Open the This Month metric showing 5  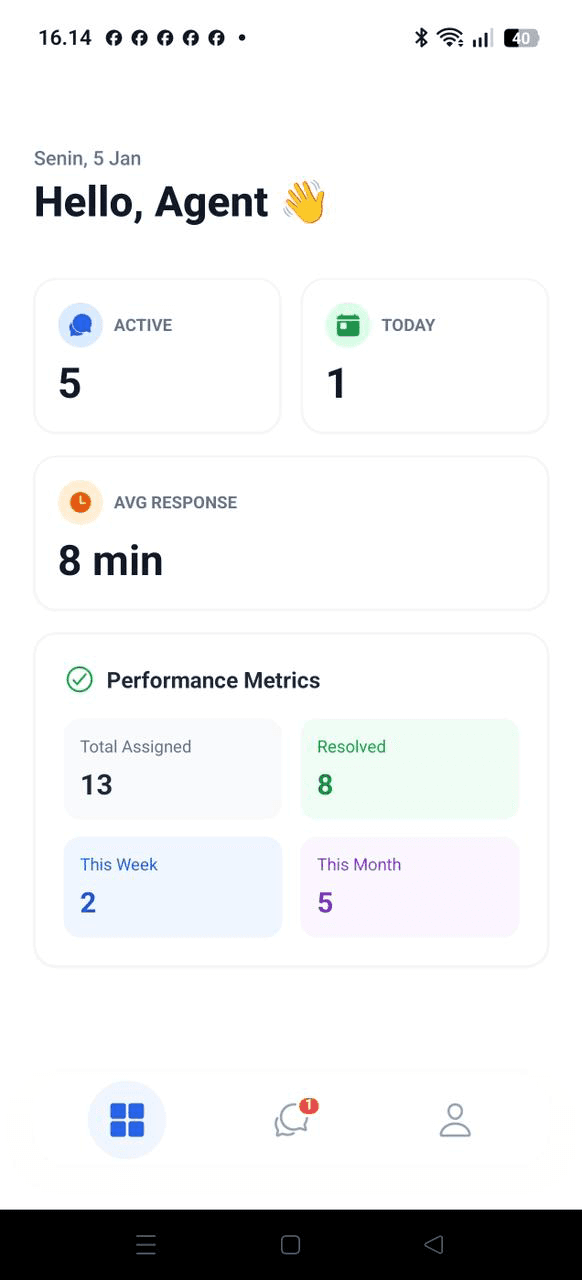coord(409,886)
